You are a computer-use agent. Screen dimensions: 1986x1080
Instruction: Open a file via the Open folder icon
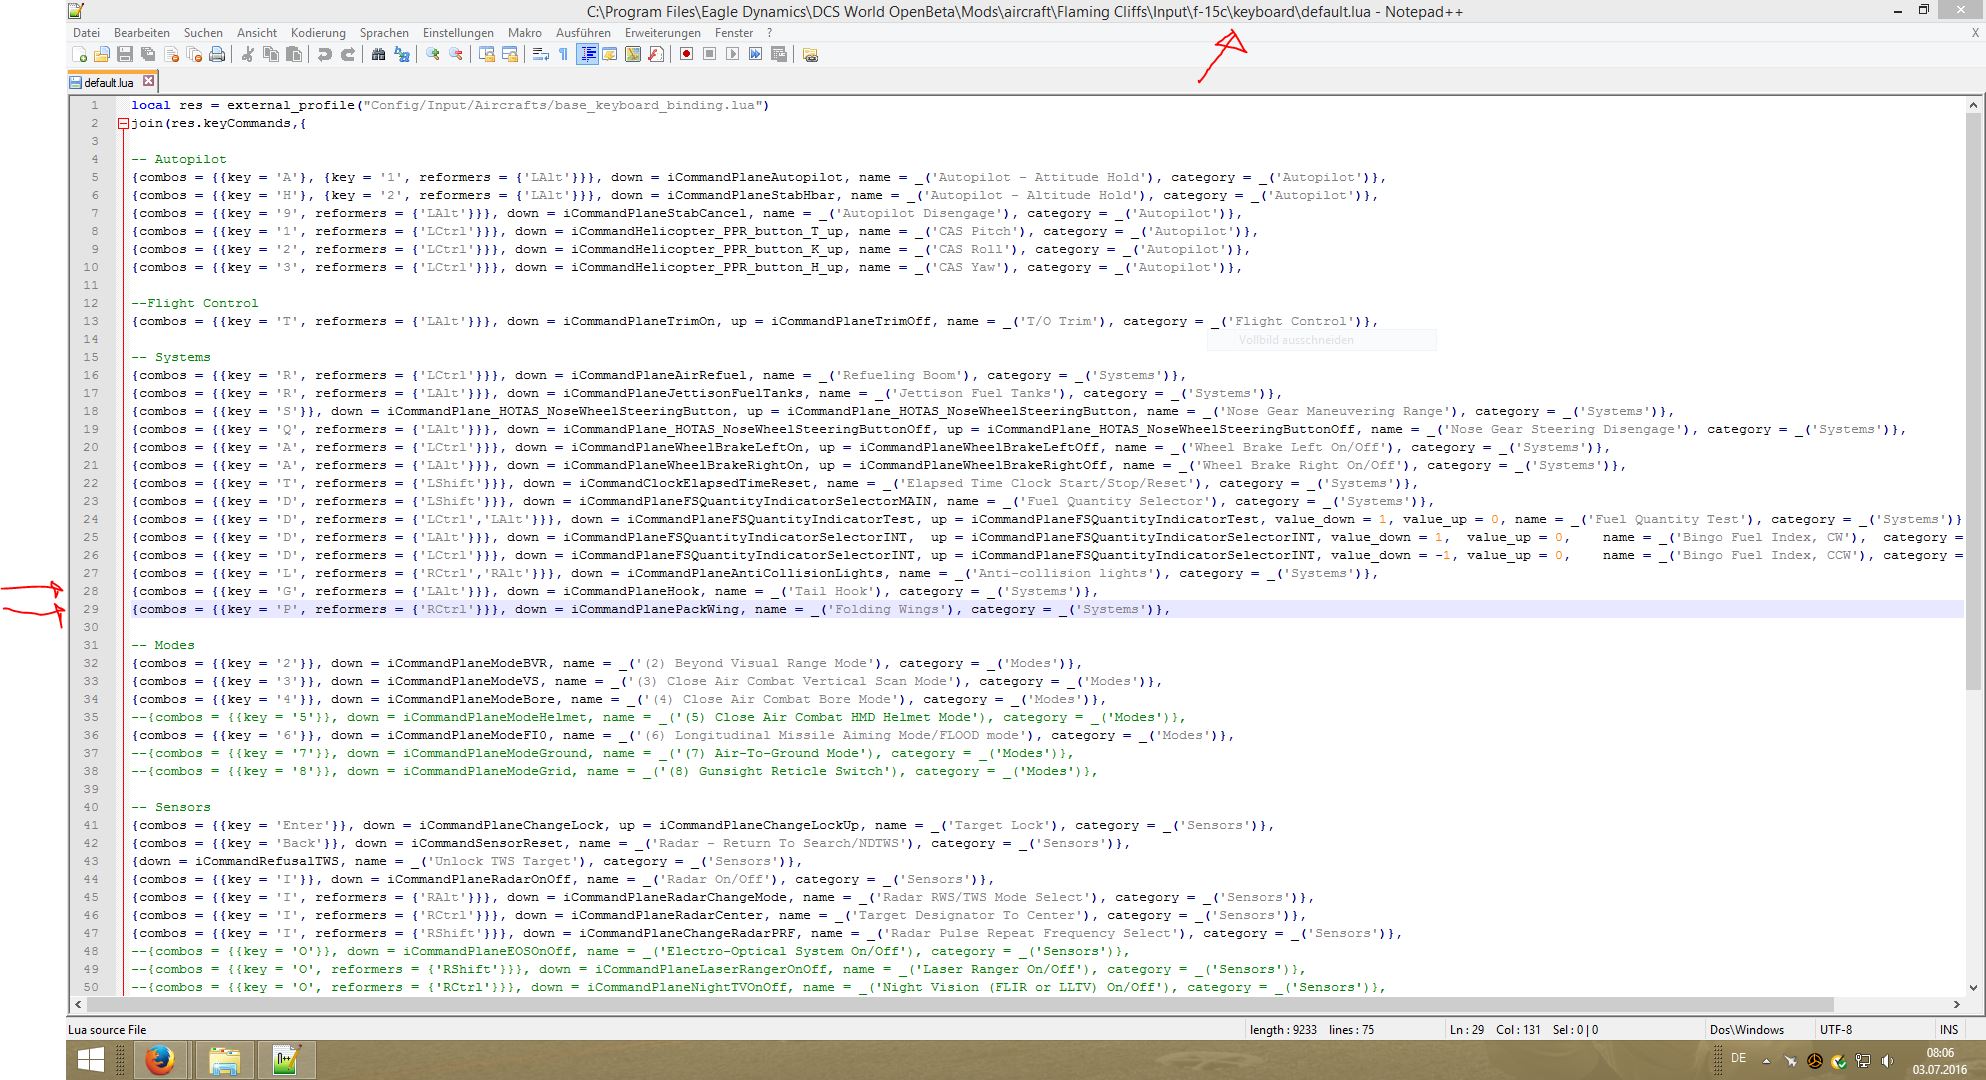[x=102, y=55]
